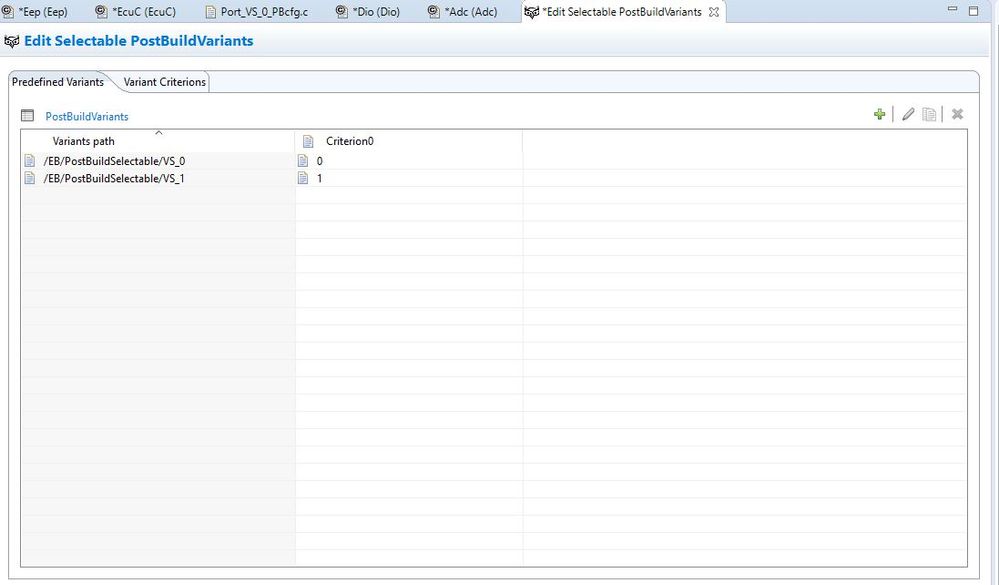This screenshot has width=999, height=585.
Task: Click the file icon of VS_1 row
Action: click(29, 178)
